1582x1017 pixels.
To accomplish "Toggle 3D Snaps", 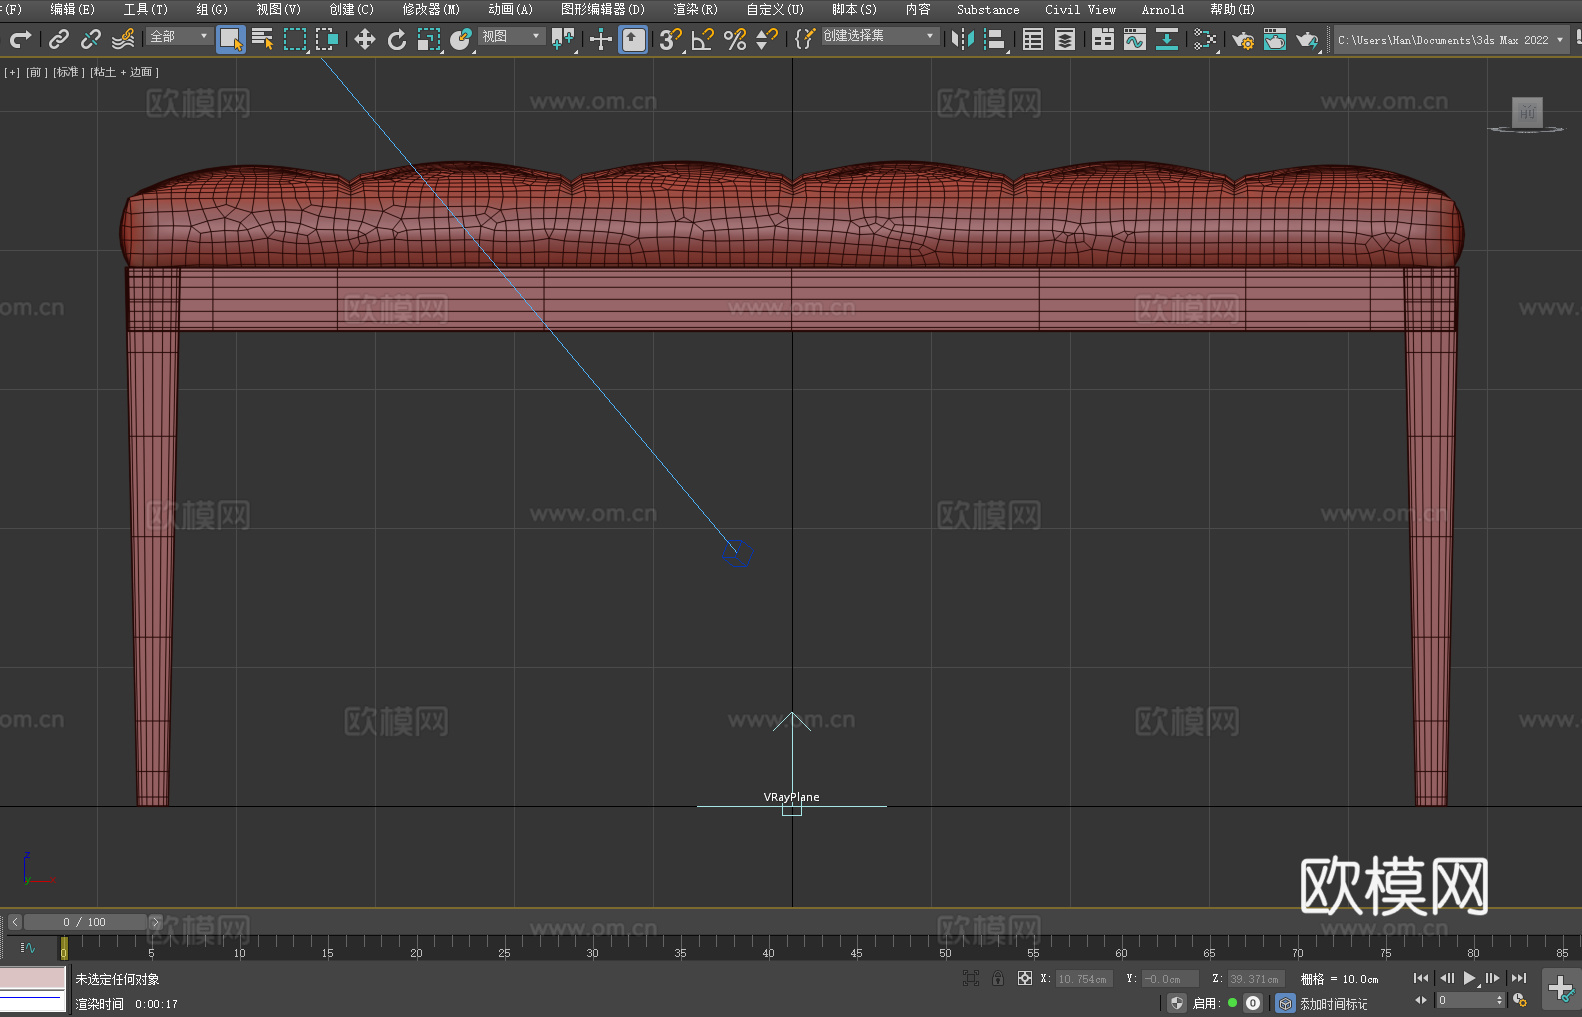I will tap(671, 39).
